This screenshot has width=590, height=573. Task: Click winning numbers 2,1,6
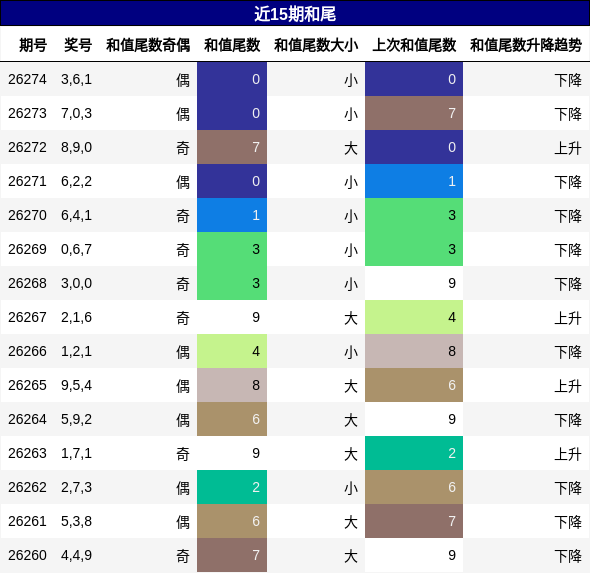76,317
